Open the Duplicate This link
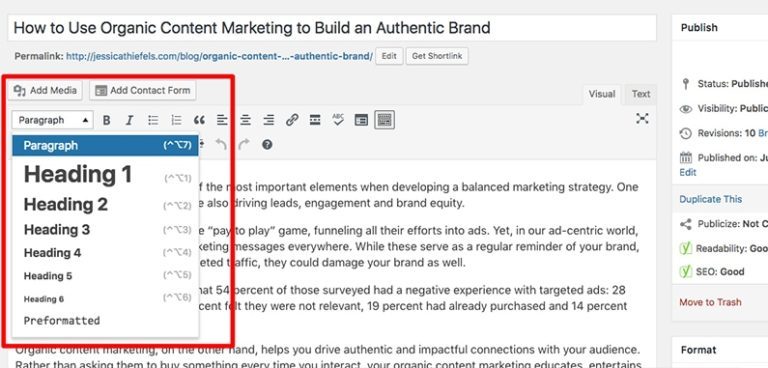The height and width of the screenshot is (368, 768). tap(710, 199)
